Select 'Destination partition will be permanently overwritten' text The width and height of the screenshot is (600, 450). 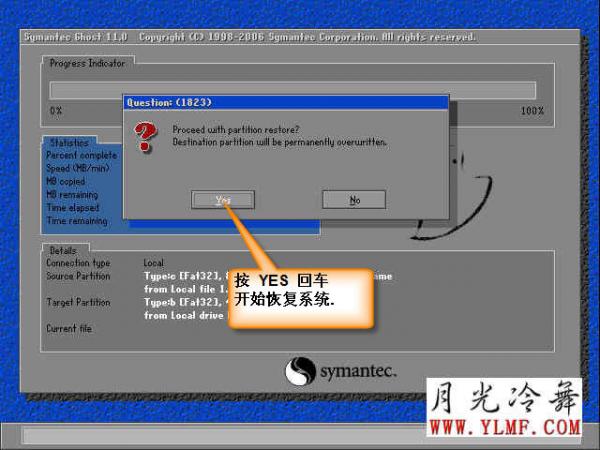tap(280, 142)
